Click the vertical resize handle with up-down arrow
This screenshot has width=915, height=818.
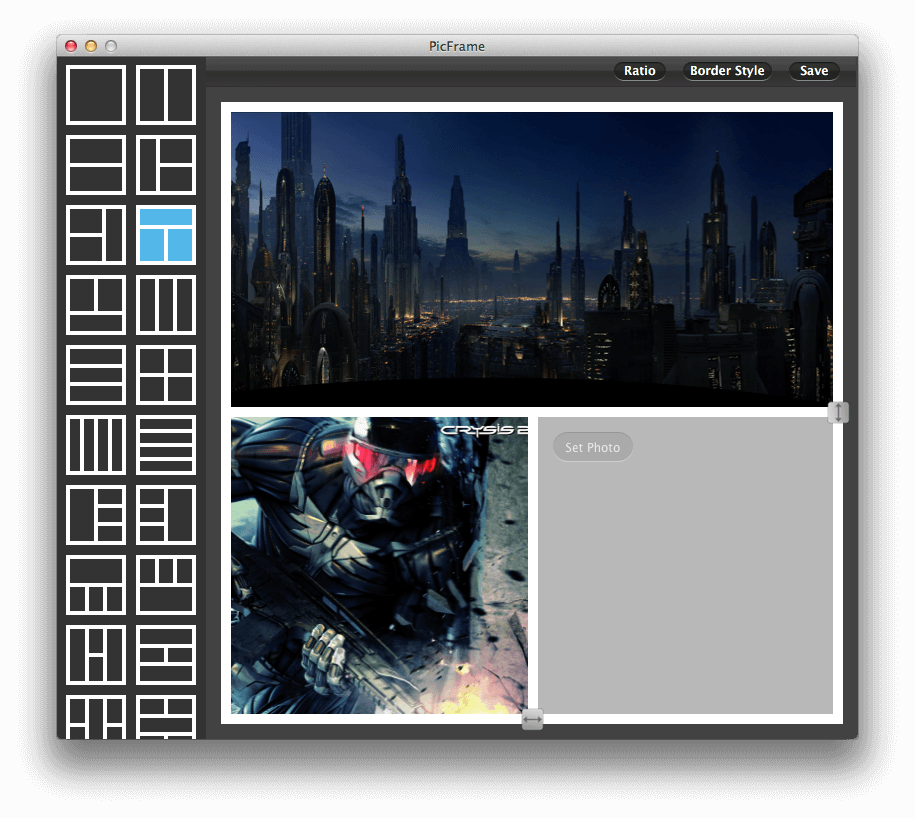pyautogui.click(x=838, y=413)
